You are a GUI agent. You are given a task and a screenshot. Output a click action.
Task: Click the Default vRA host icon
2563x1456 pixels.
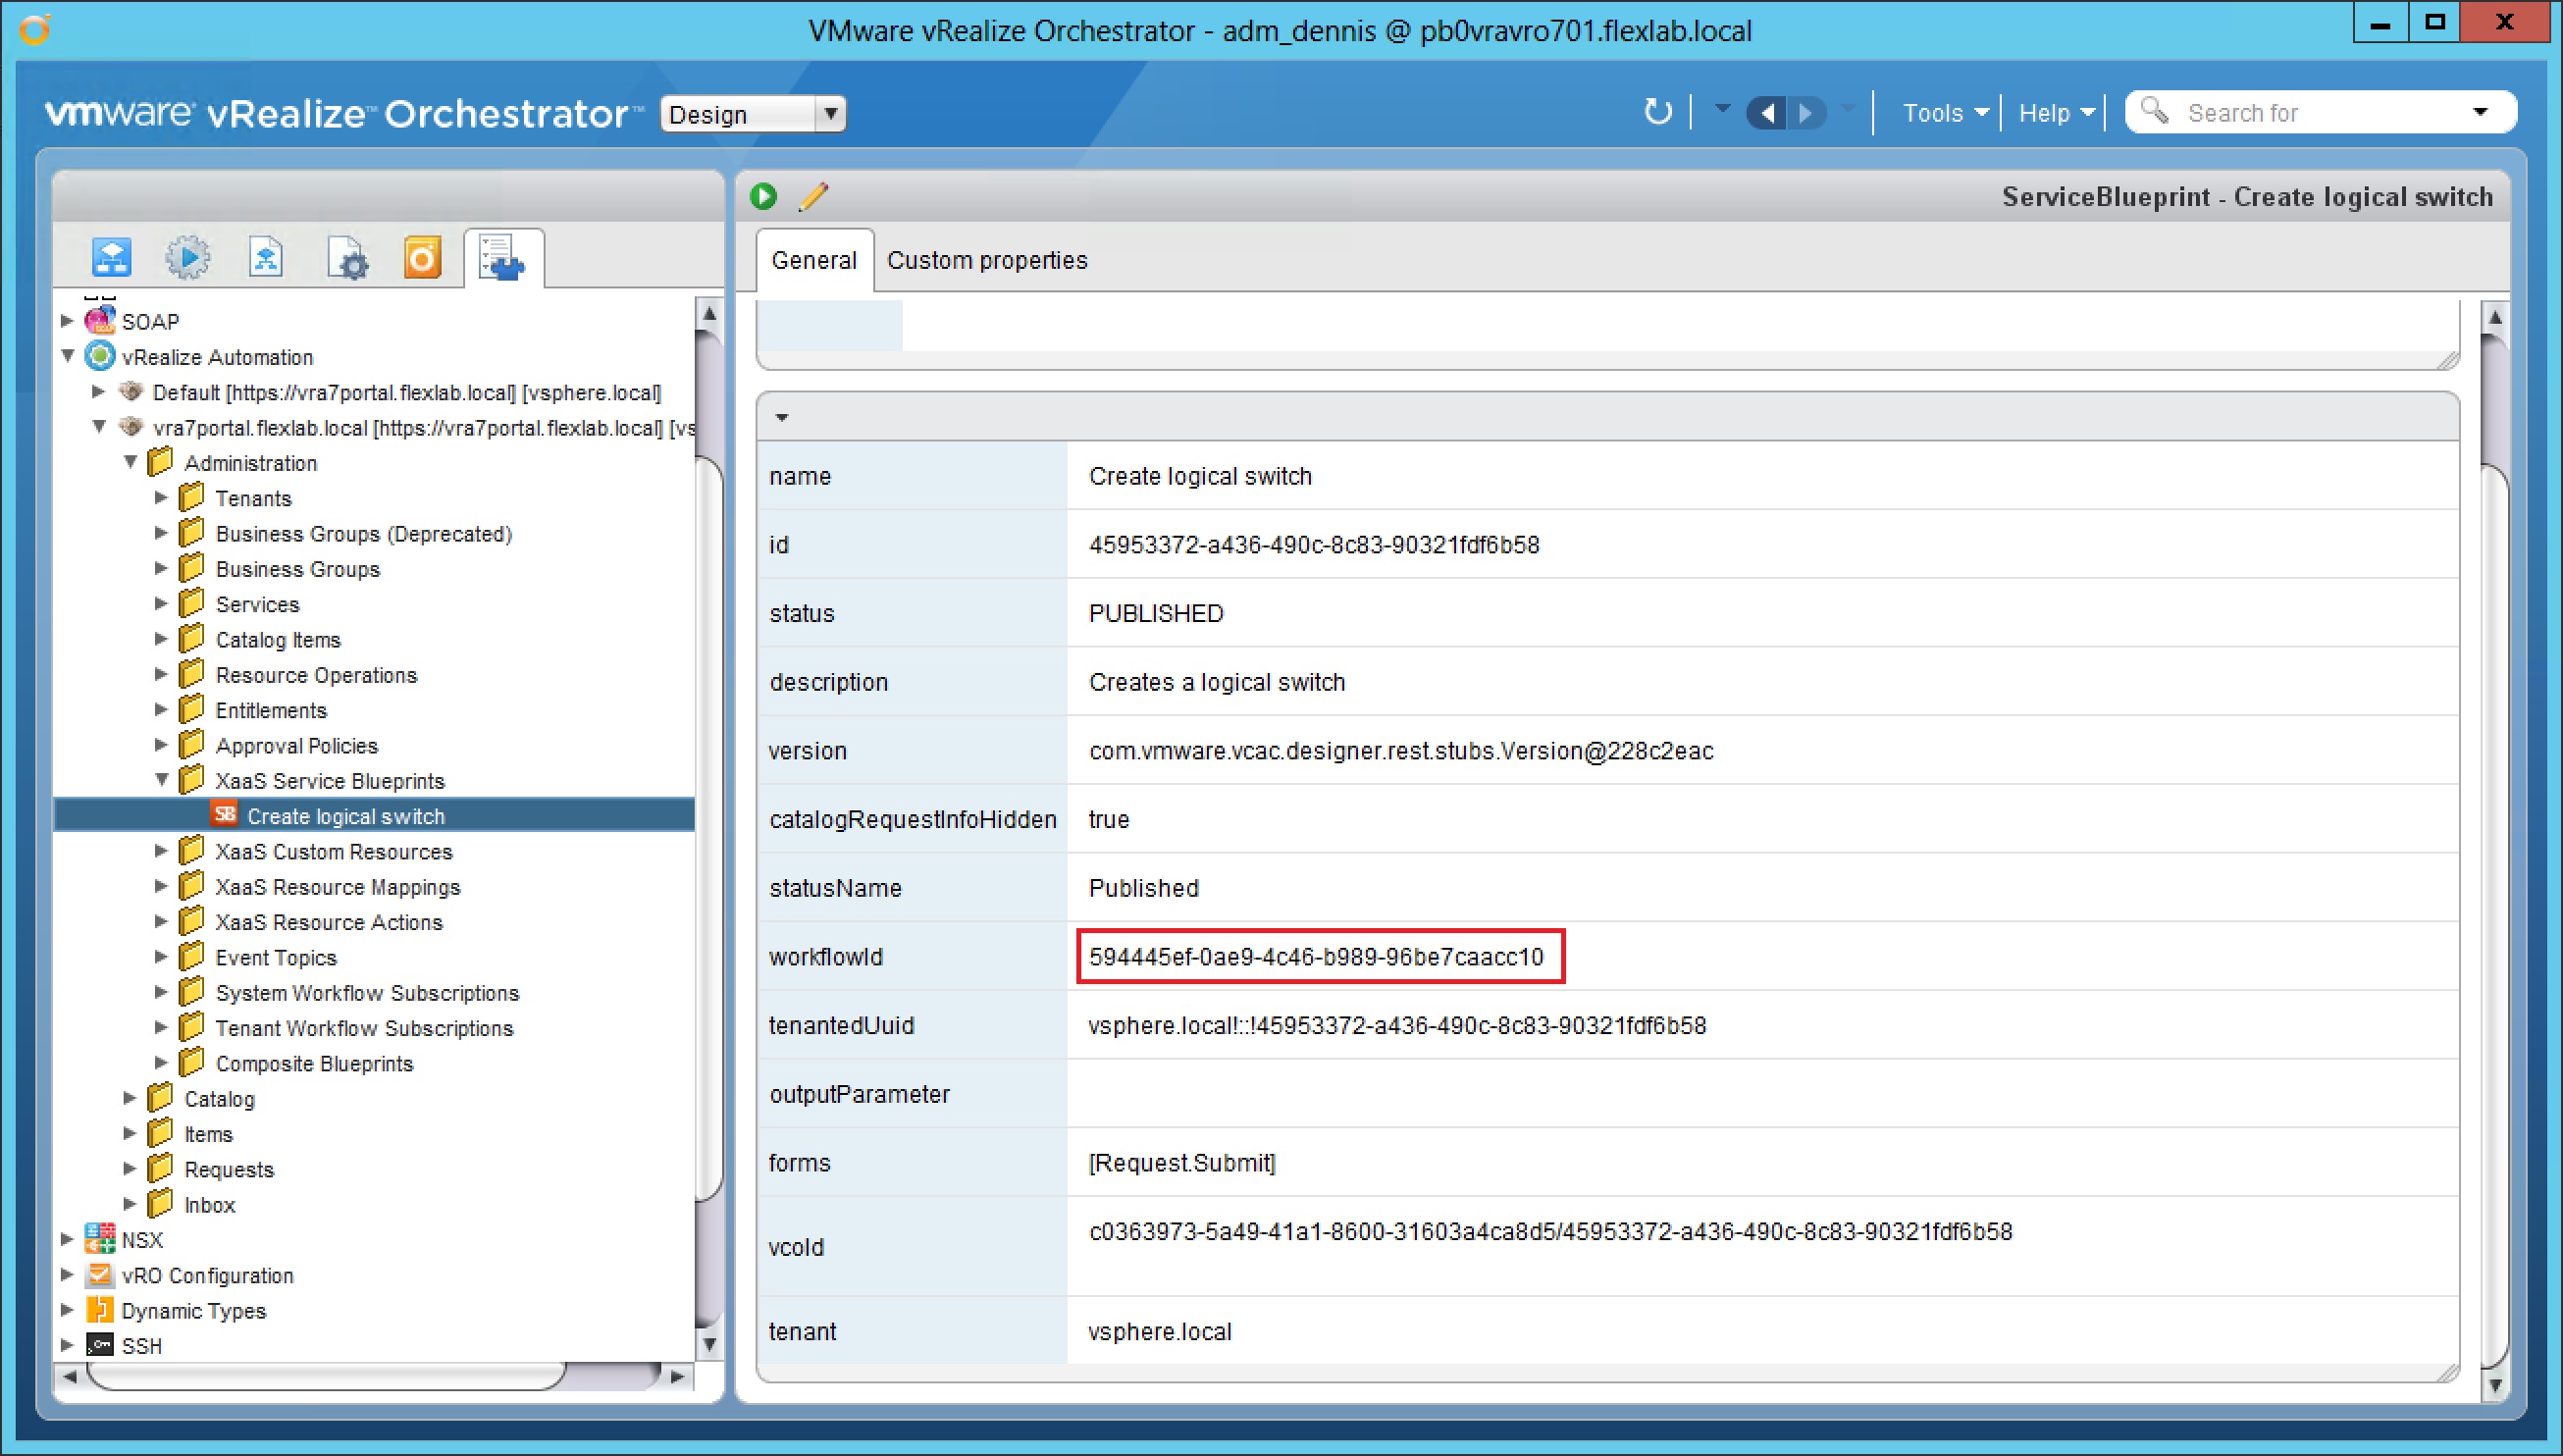(131, 391)
